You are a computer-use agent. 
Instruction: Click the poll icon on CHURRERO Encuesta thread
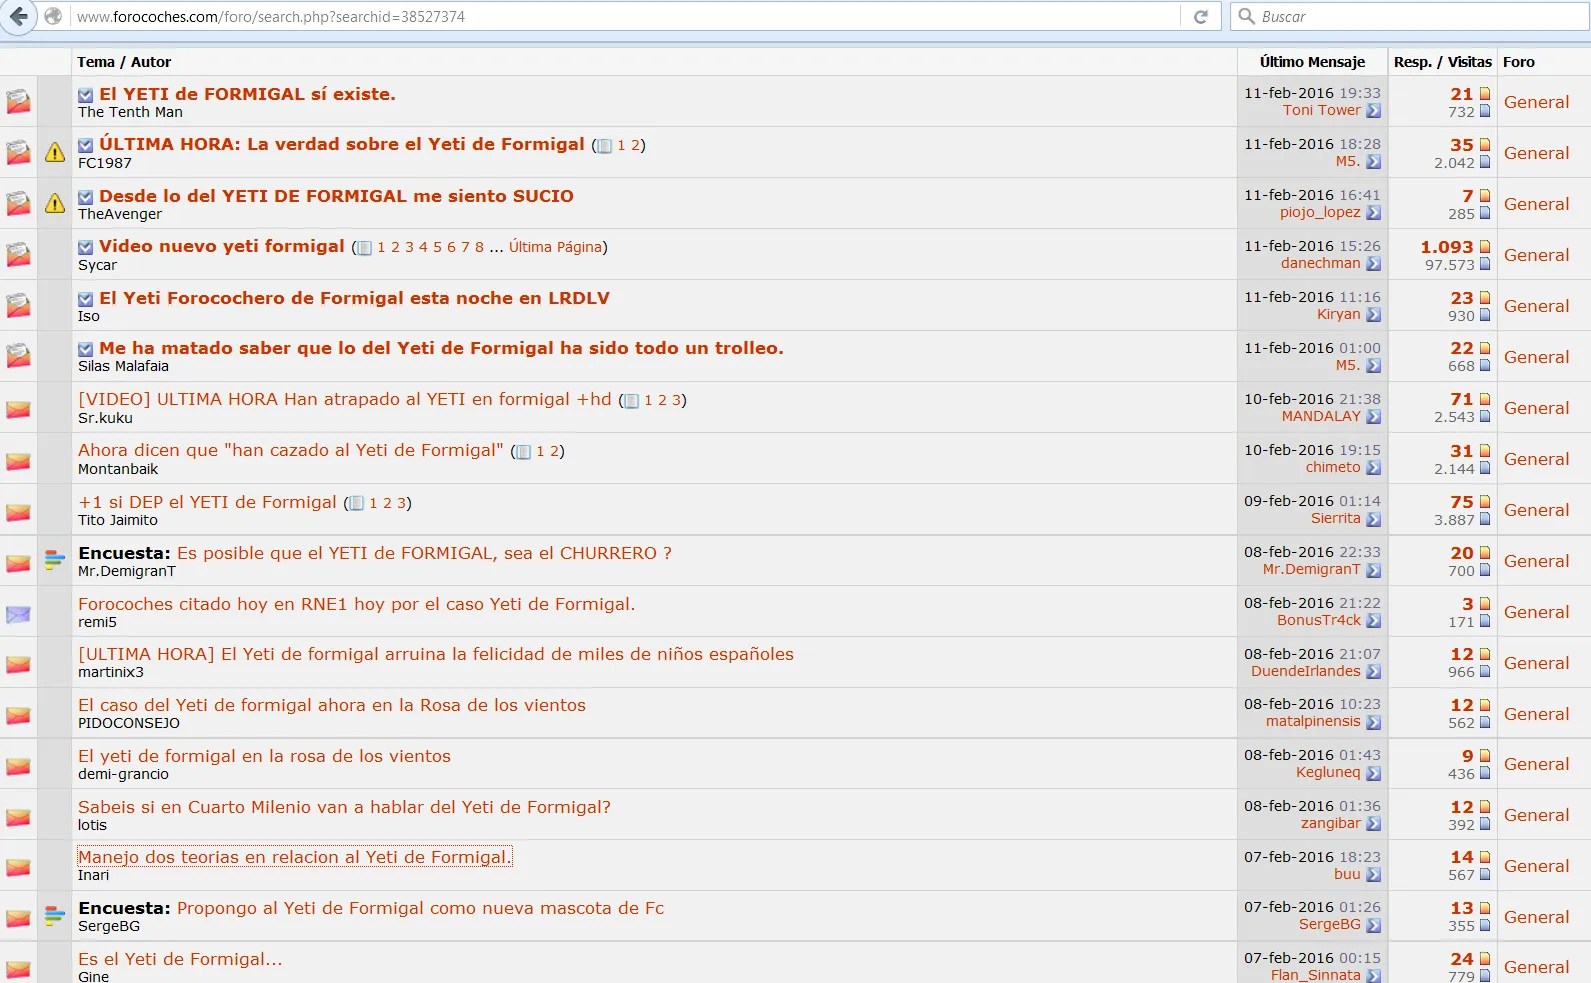click(55, 560)
